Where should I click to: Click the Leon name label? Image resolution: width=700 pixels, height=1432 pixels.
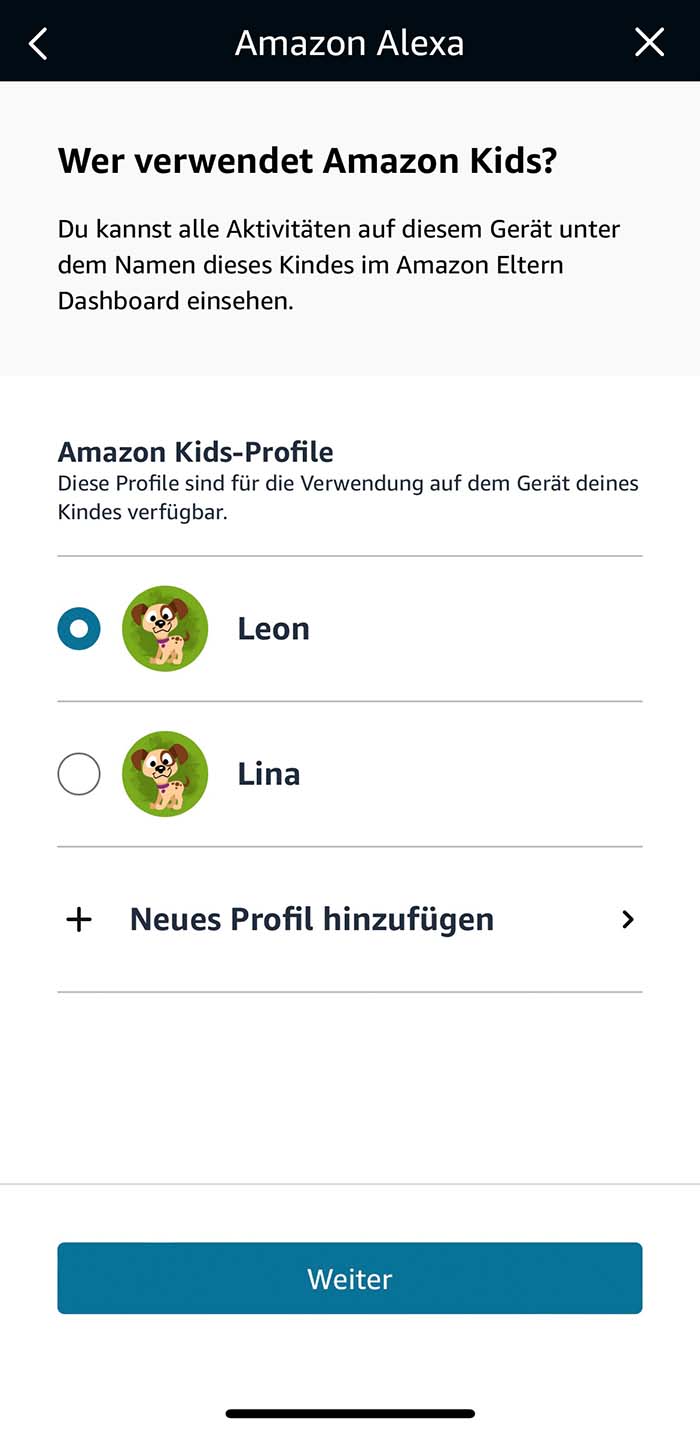pyautogui.click(x=273, y=629)
